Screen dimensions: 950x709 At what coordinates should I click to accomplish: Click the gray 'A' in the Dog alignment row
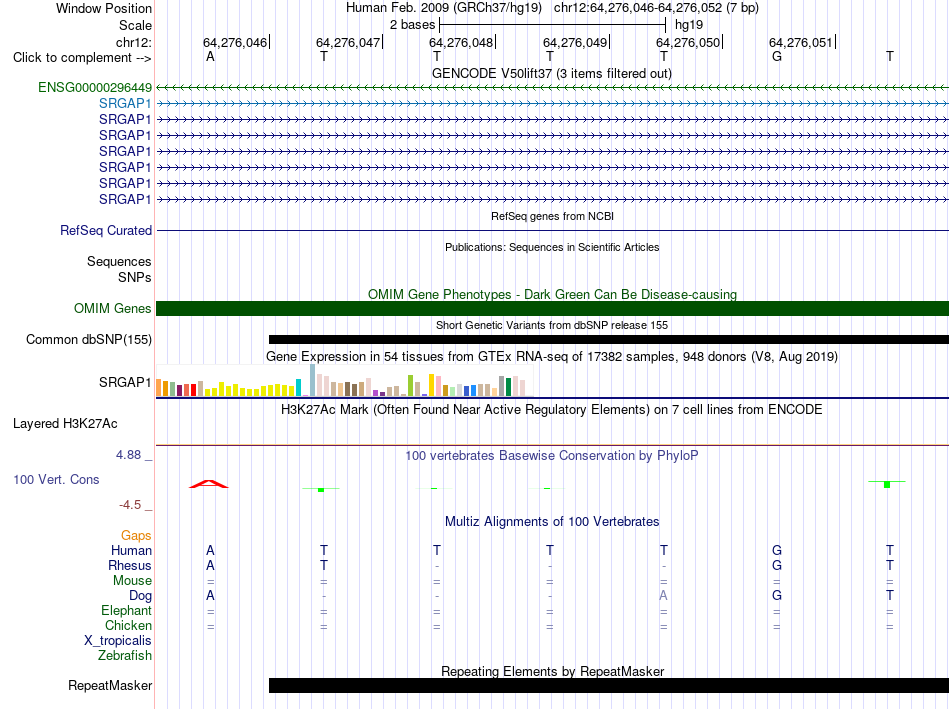(x=663, y=596)
